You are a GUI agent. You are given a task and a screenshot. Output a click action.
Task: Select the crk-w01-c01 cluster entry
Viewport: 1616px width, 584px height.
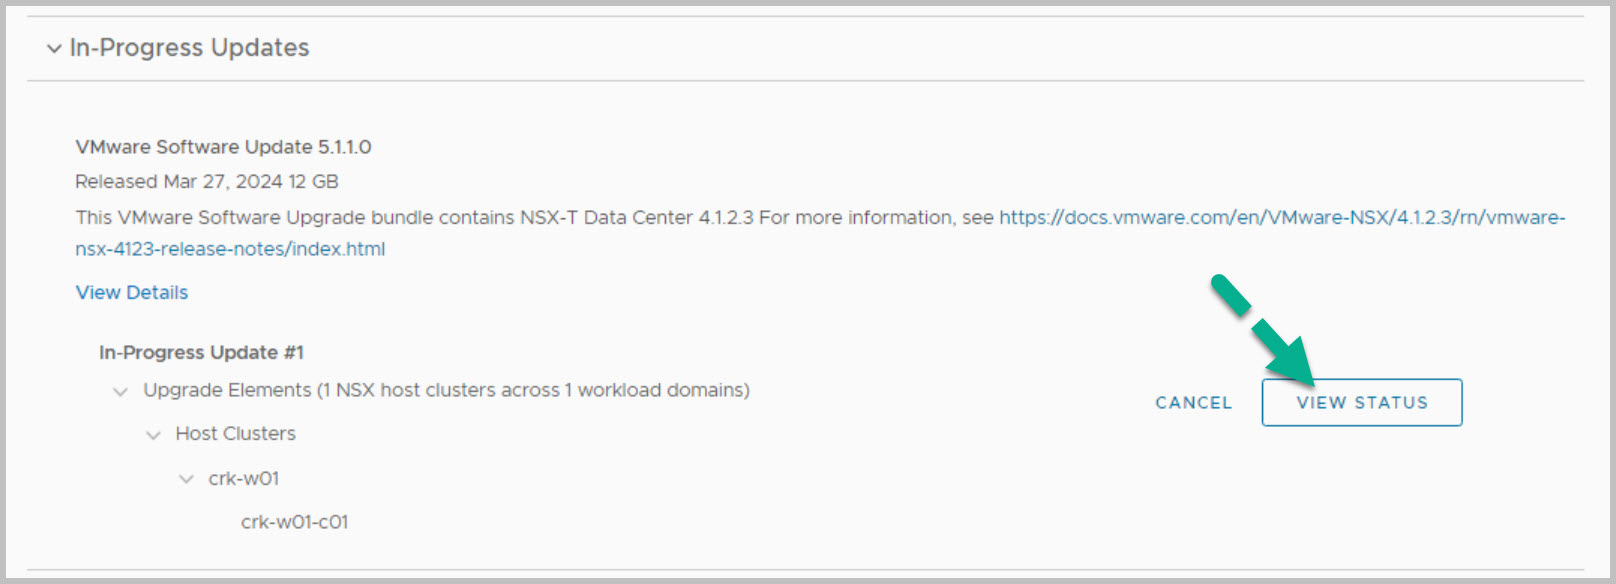click(295, 522)
